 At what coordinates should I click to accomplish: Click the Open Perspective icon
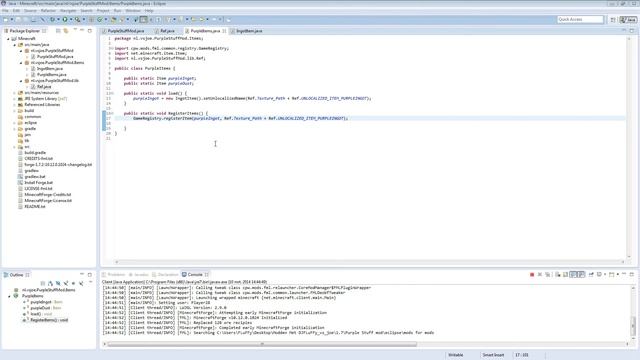coord(613,20)
